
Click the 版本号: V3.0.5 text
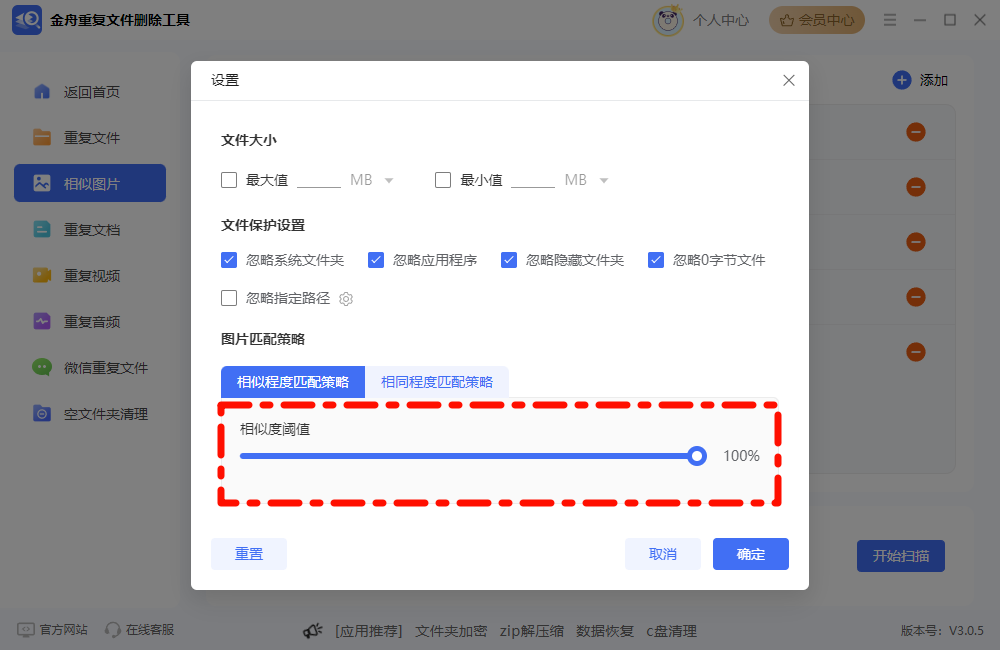coord(942,631)
